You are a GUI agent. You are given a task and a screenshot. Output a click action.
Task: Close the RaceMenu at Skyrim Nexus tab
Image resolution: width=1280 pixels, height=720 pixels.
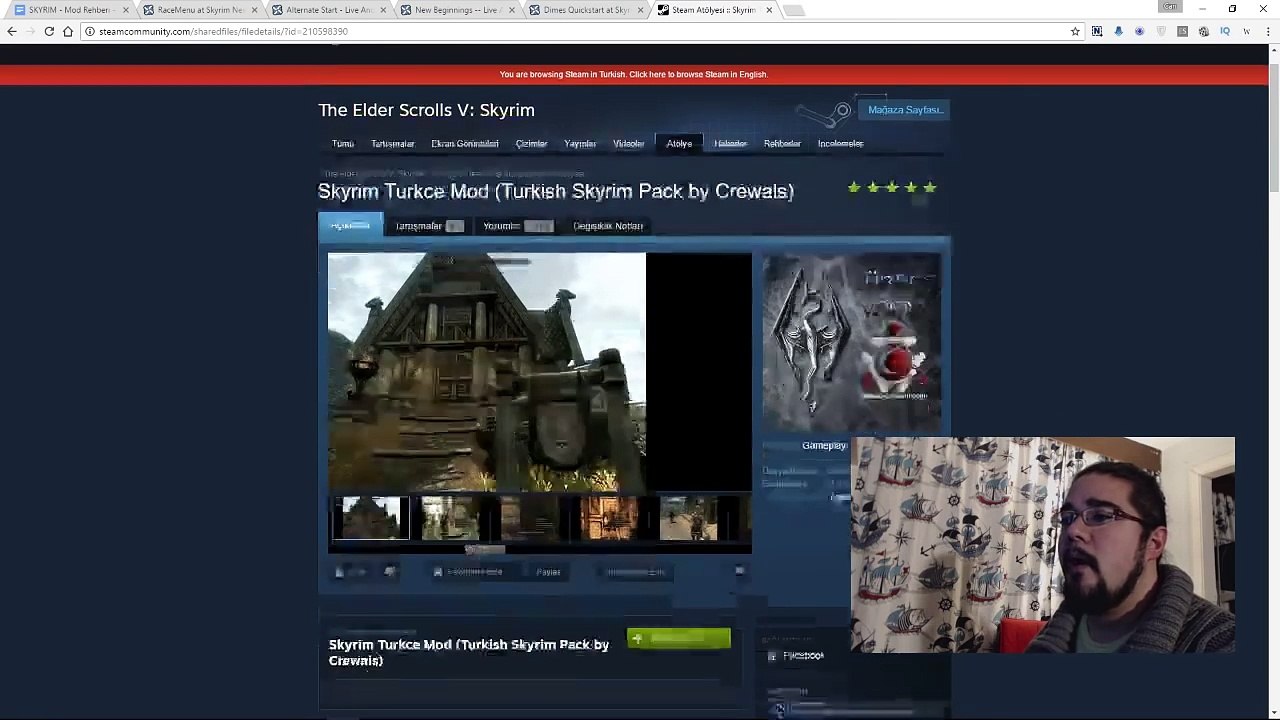point(254,10)
